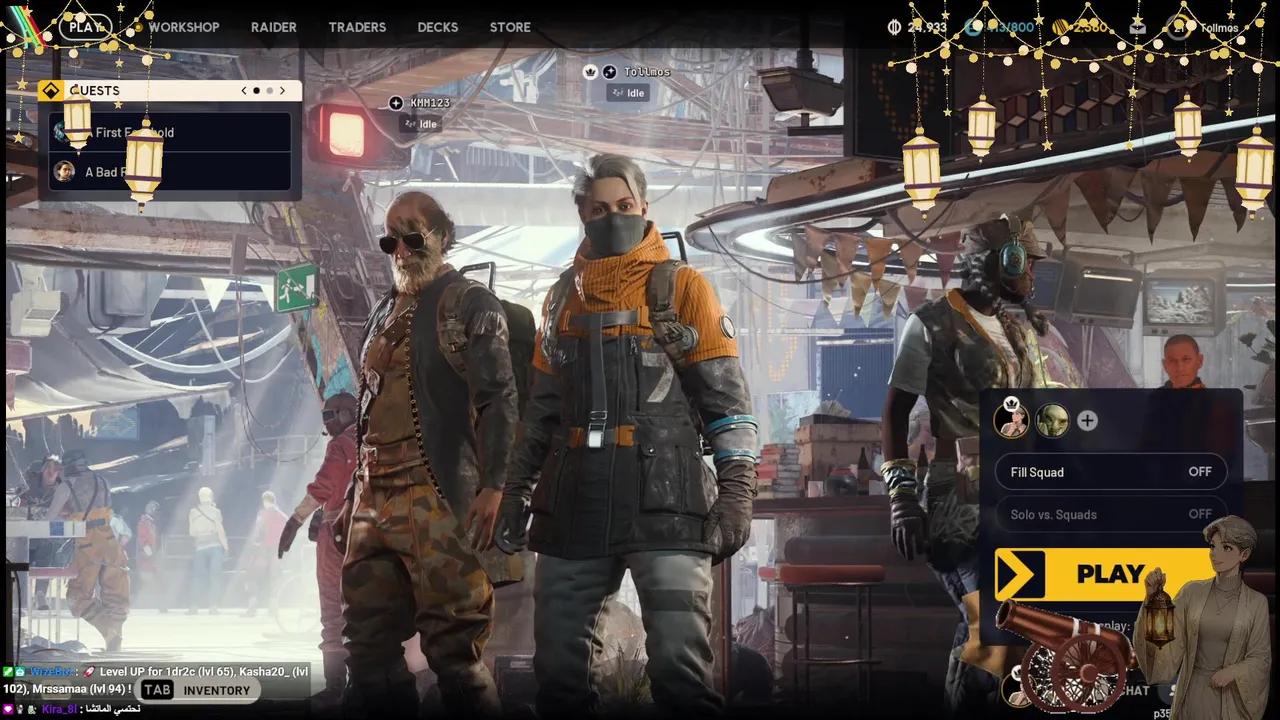This screenshot has width=1280, height=720.
Task: Click the coin currency balance 24,933
Action: coord(917,27)
